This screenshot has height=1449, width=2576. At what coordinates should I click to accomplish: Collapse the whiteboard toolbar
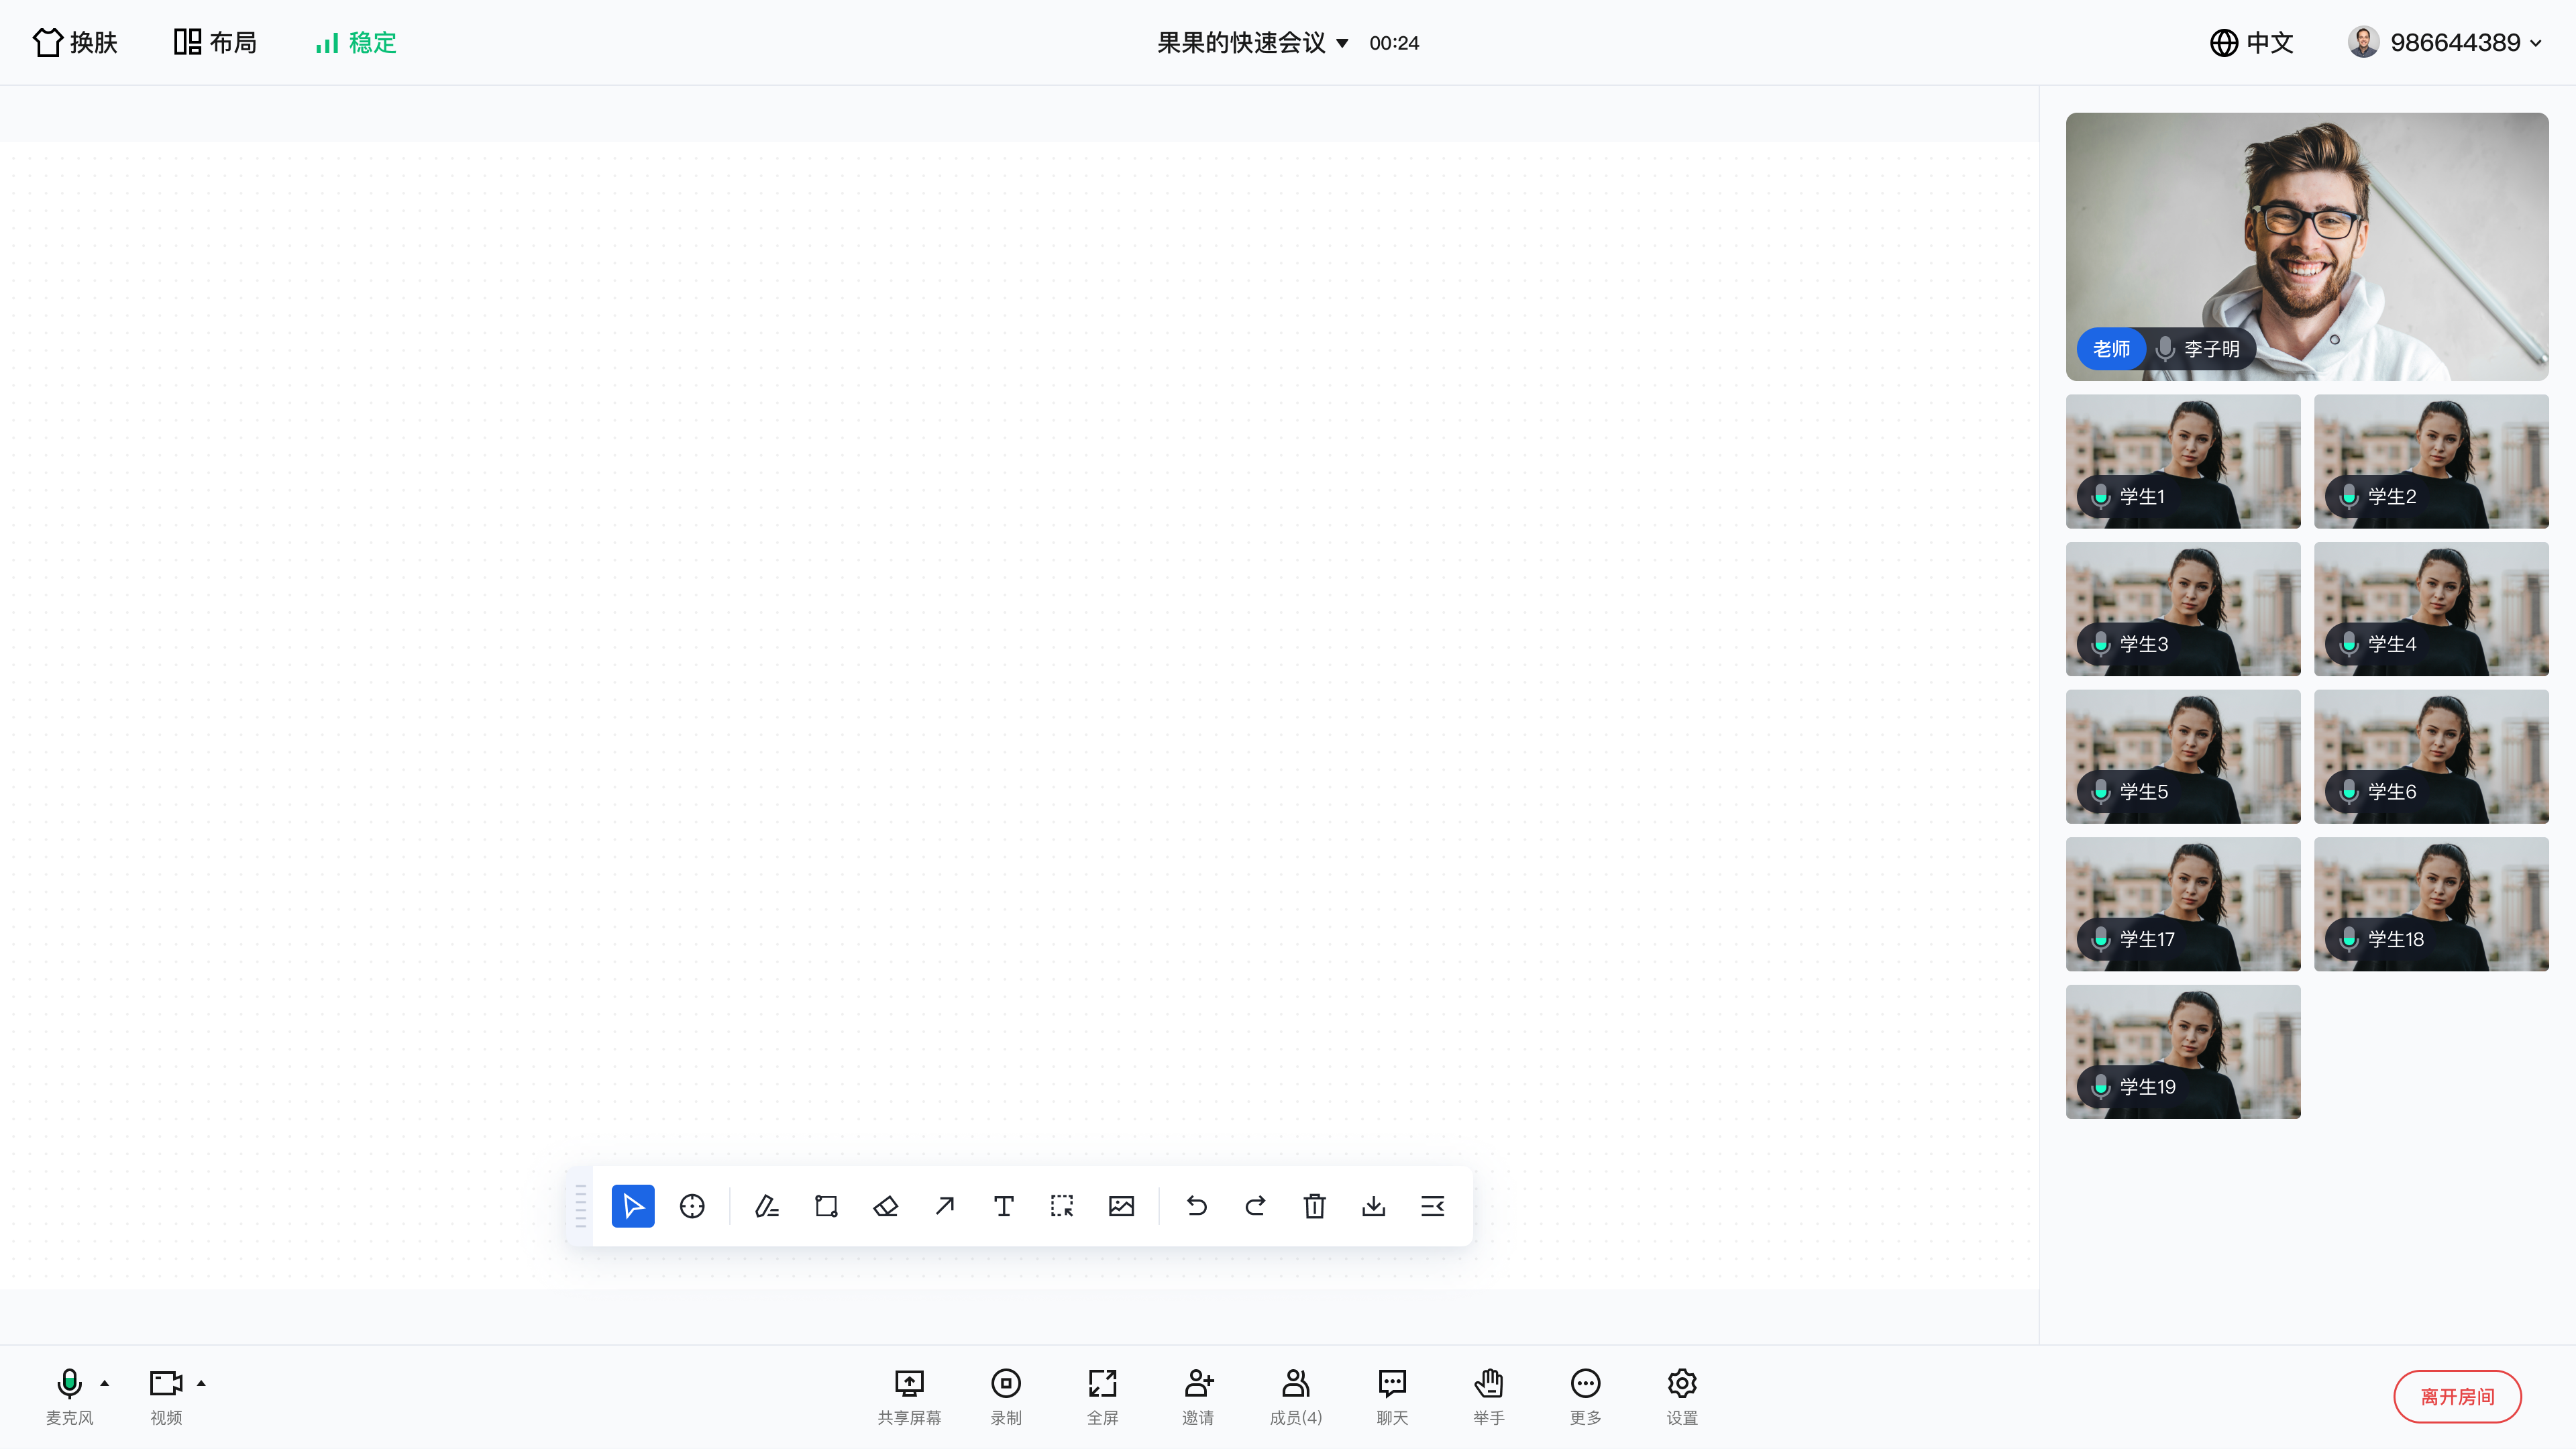pos(1432,1206)
